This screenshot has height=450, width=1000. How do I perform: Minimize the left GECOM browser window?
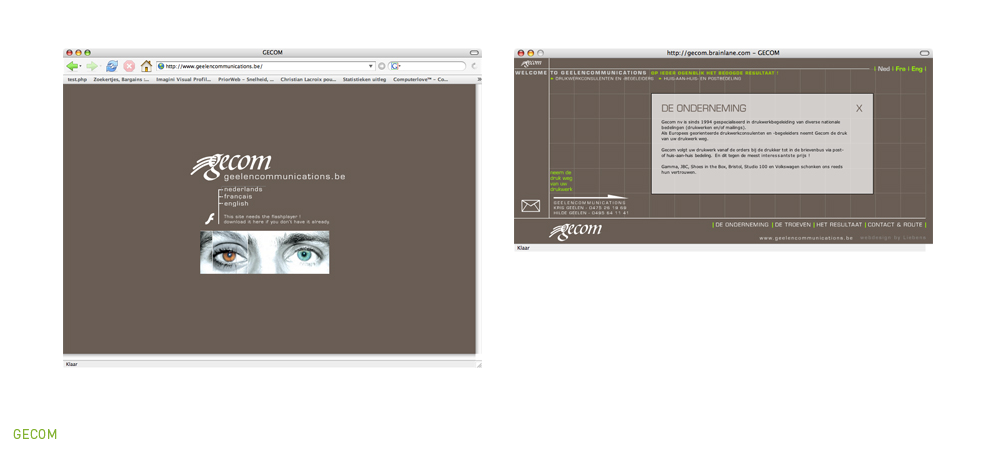[x=78, y=53]
